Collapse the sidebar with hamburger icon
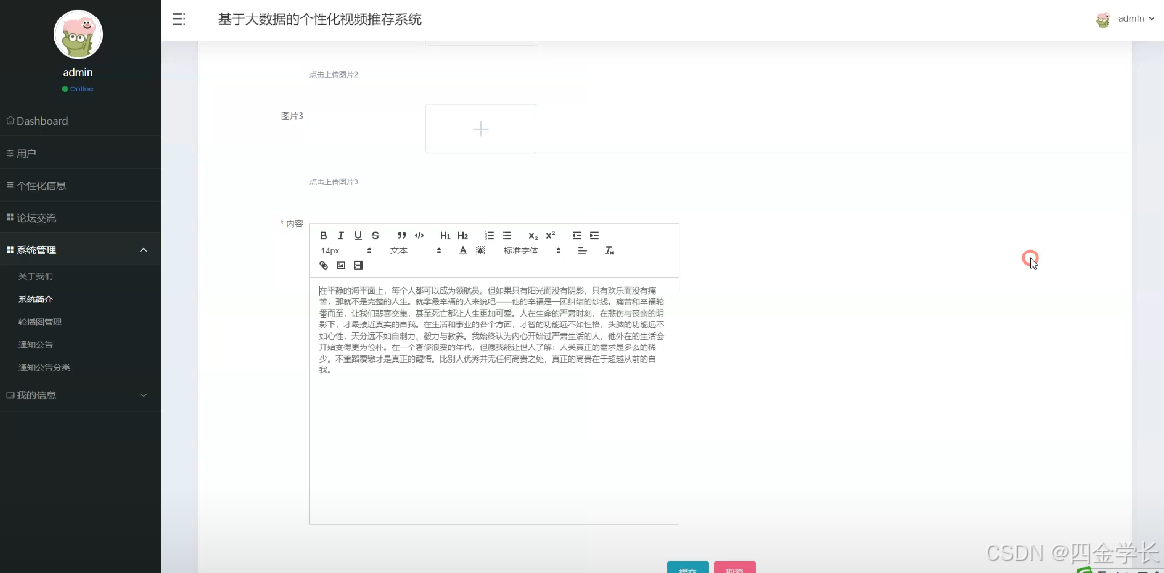 (x=179, y=19)
